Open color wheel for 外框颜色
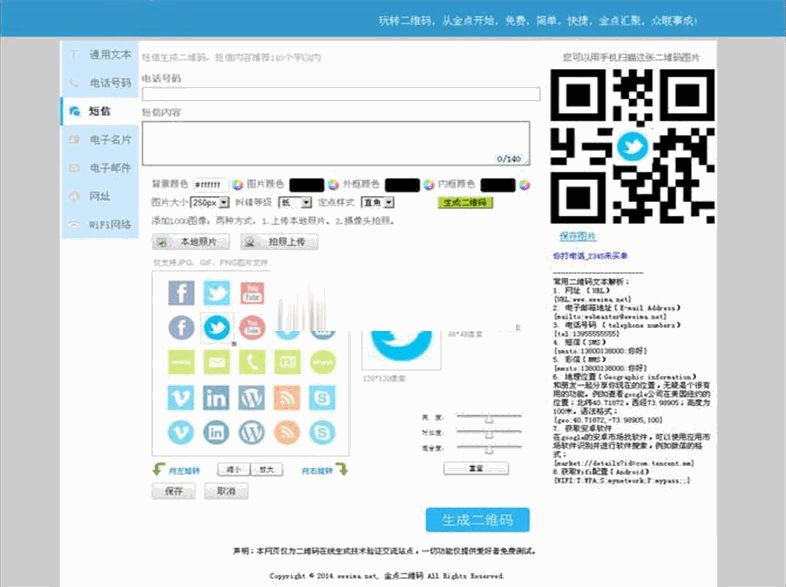Viewport: 786px width, 587px height. click(429, 185)
